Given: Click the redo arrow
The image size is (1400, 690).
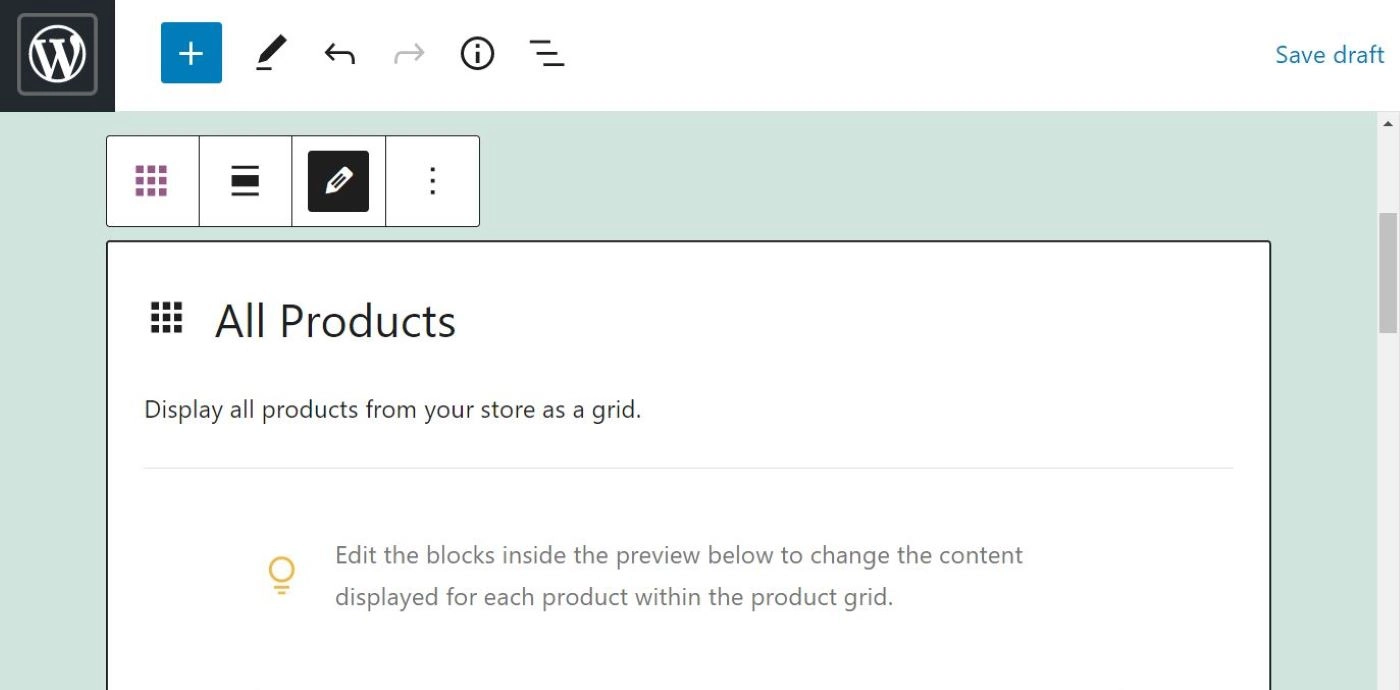Looking at the screenshot, I should click(409, 53).
